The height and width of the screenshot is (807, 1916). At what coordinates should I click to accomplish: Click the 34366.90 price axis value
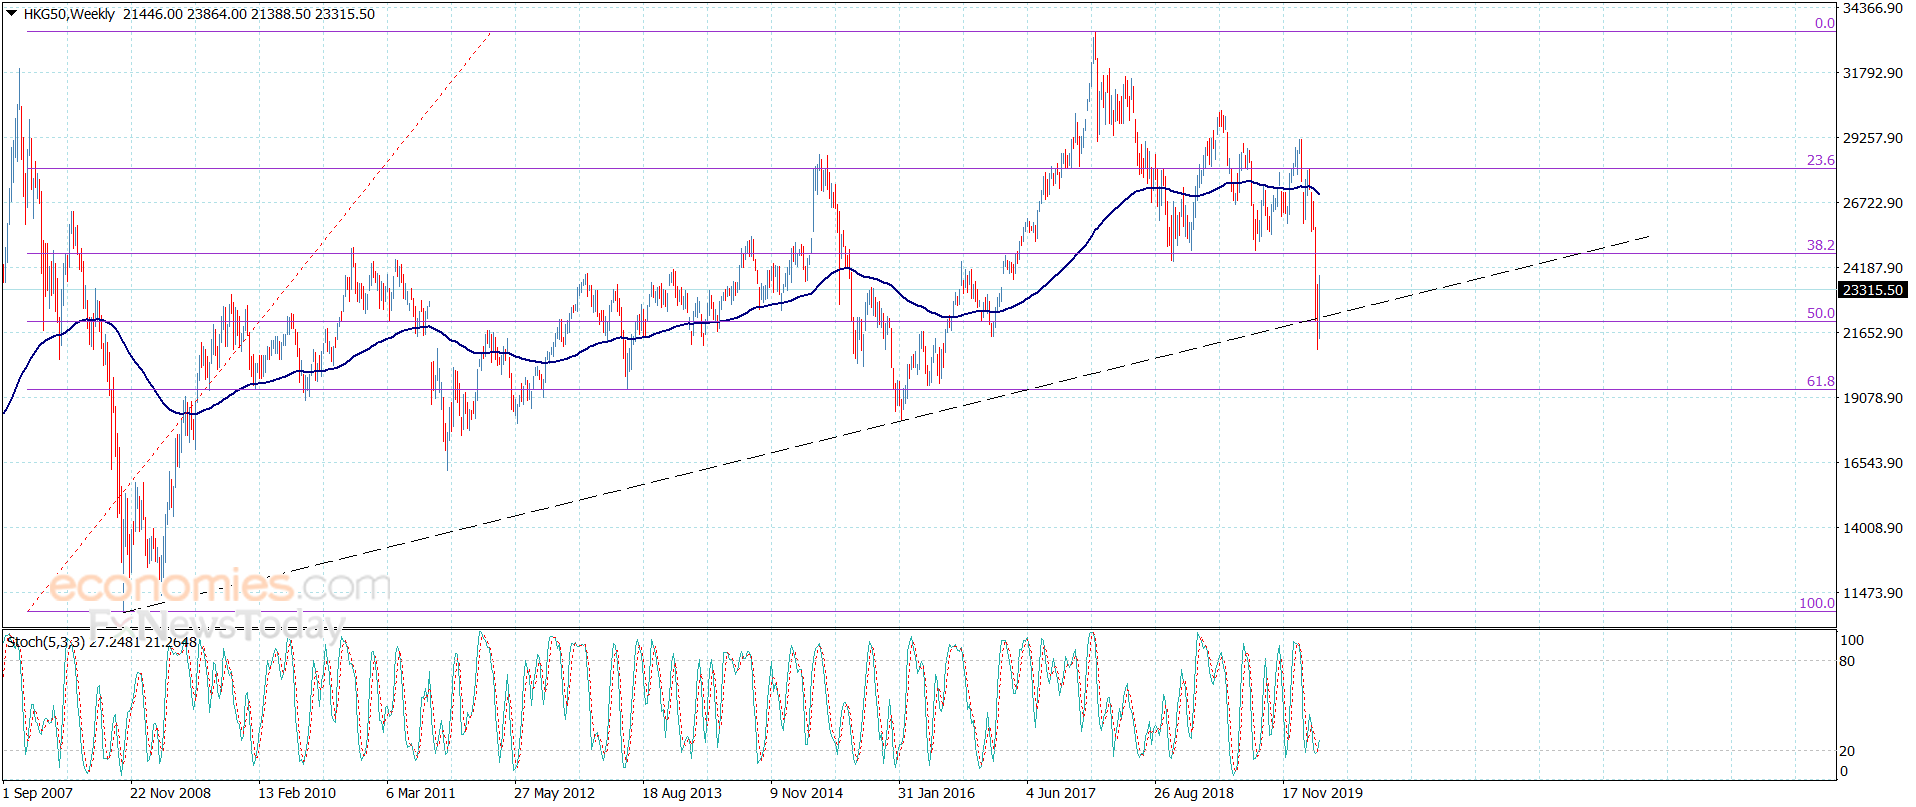(x=1873, y=8)
